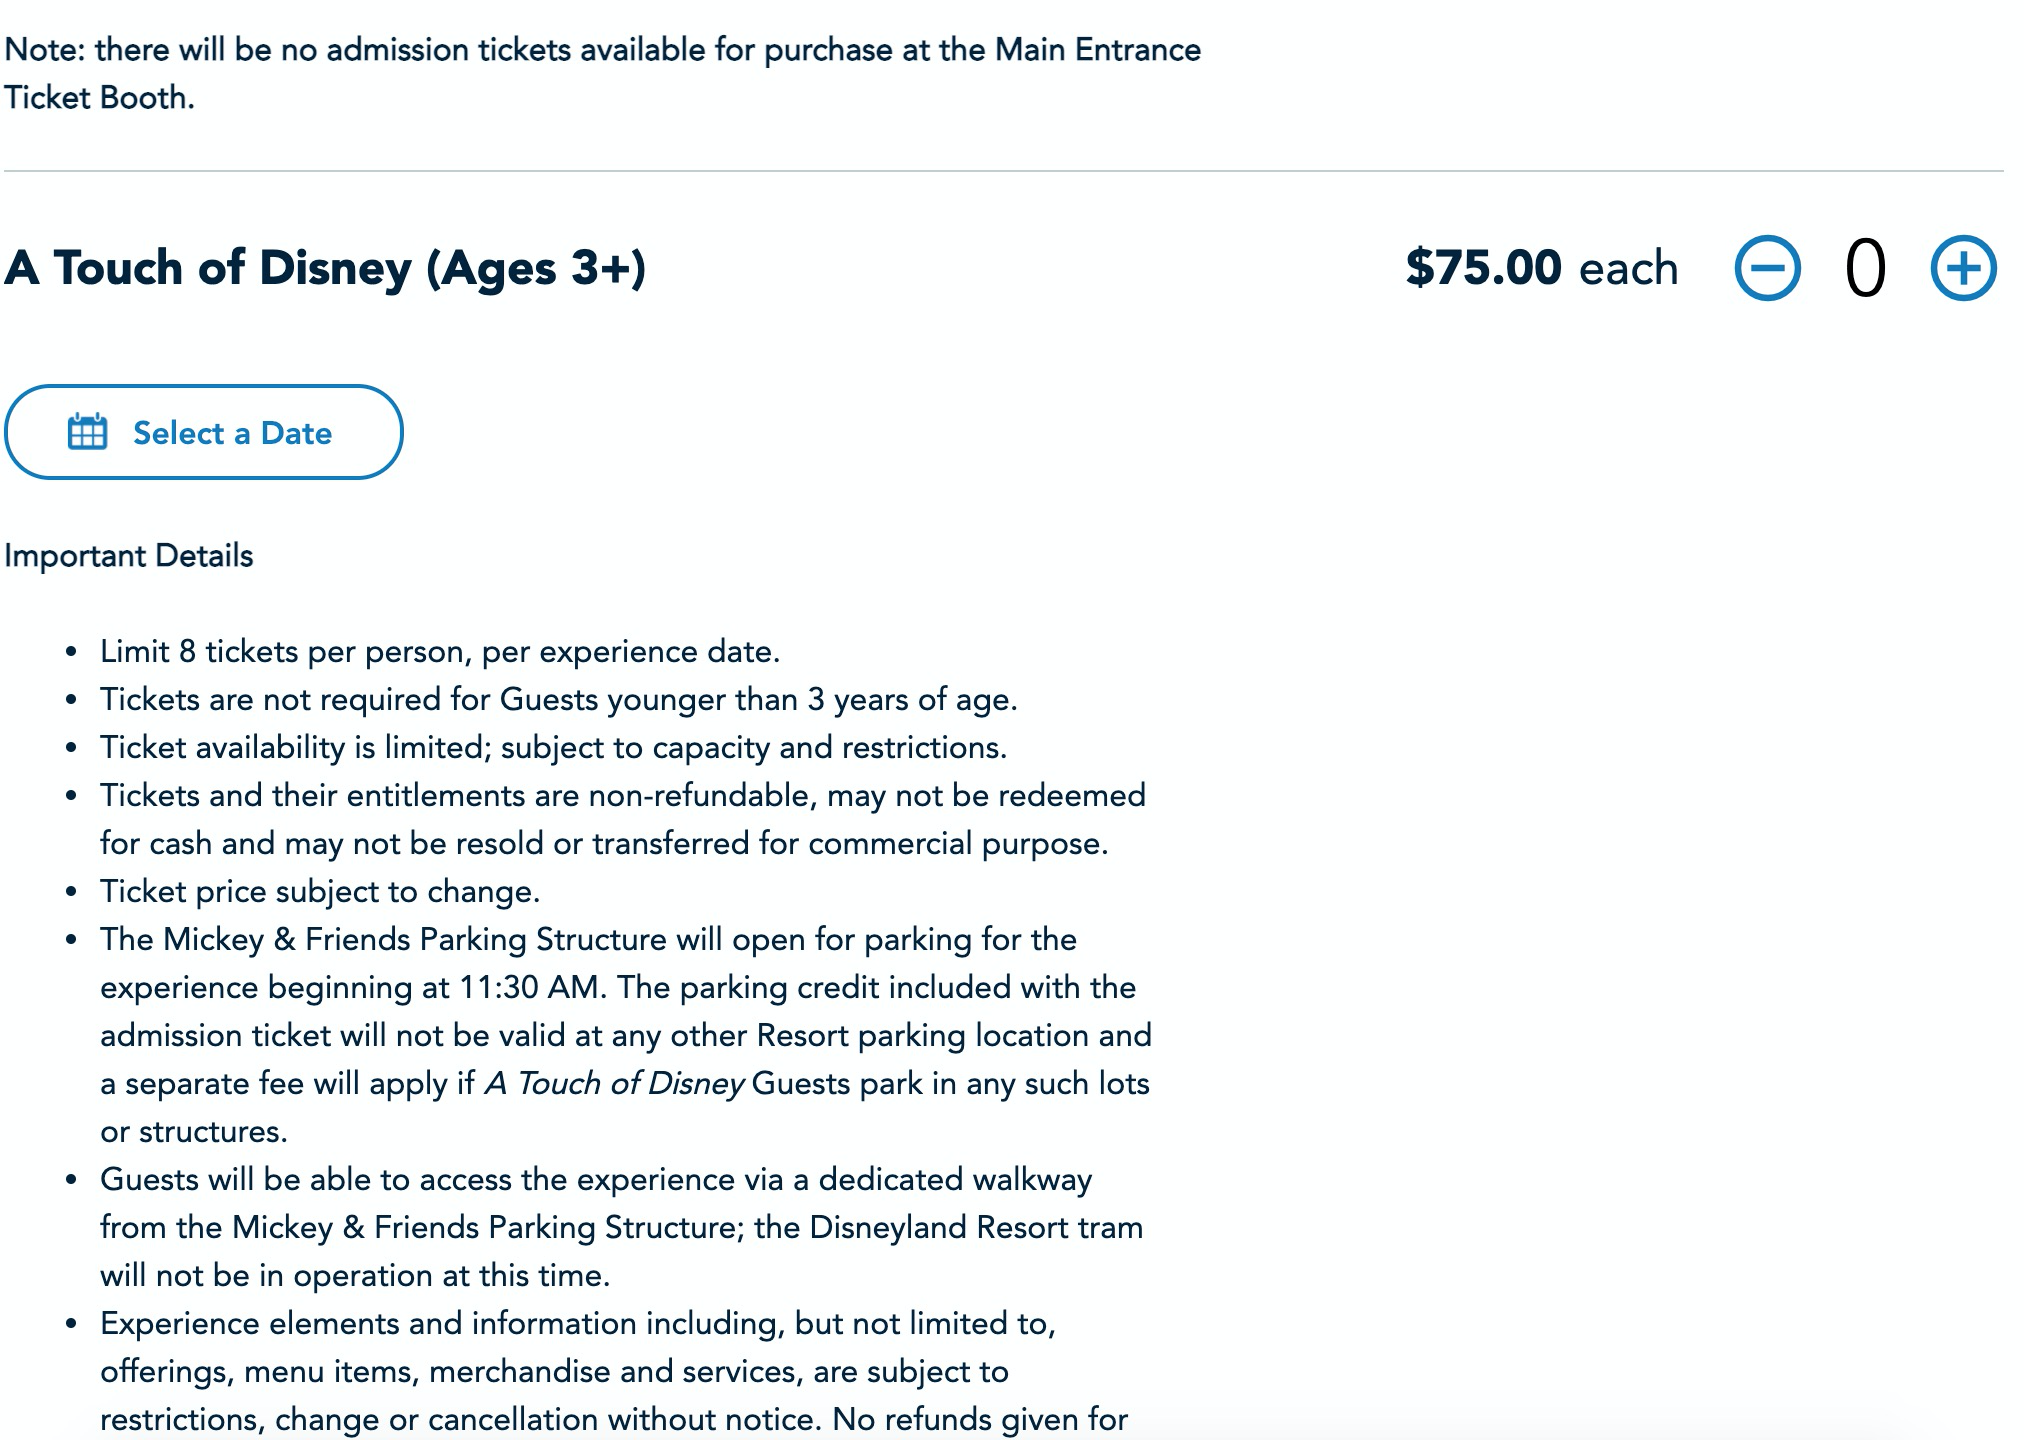2024x1440 pixels.
Task: Click the Main Entrance Ticket Booth note
Action: pos(602,74)
